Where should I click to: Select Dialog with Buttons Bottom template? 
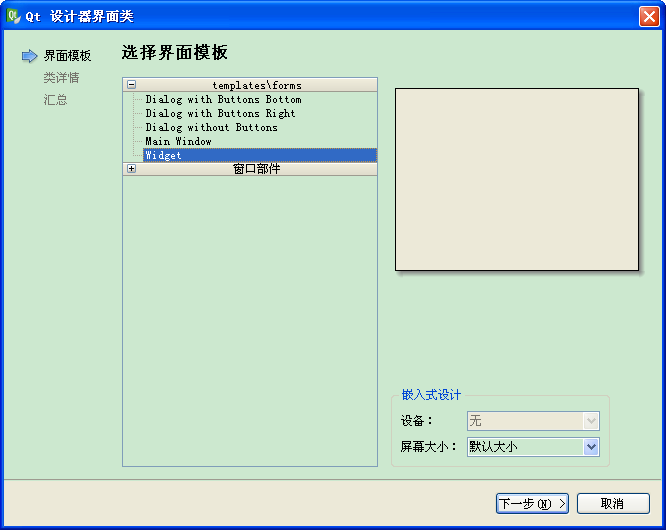[223, 99]
